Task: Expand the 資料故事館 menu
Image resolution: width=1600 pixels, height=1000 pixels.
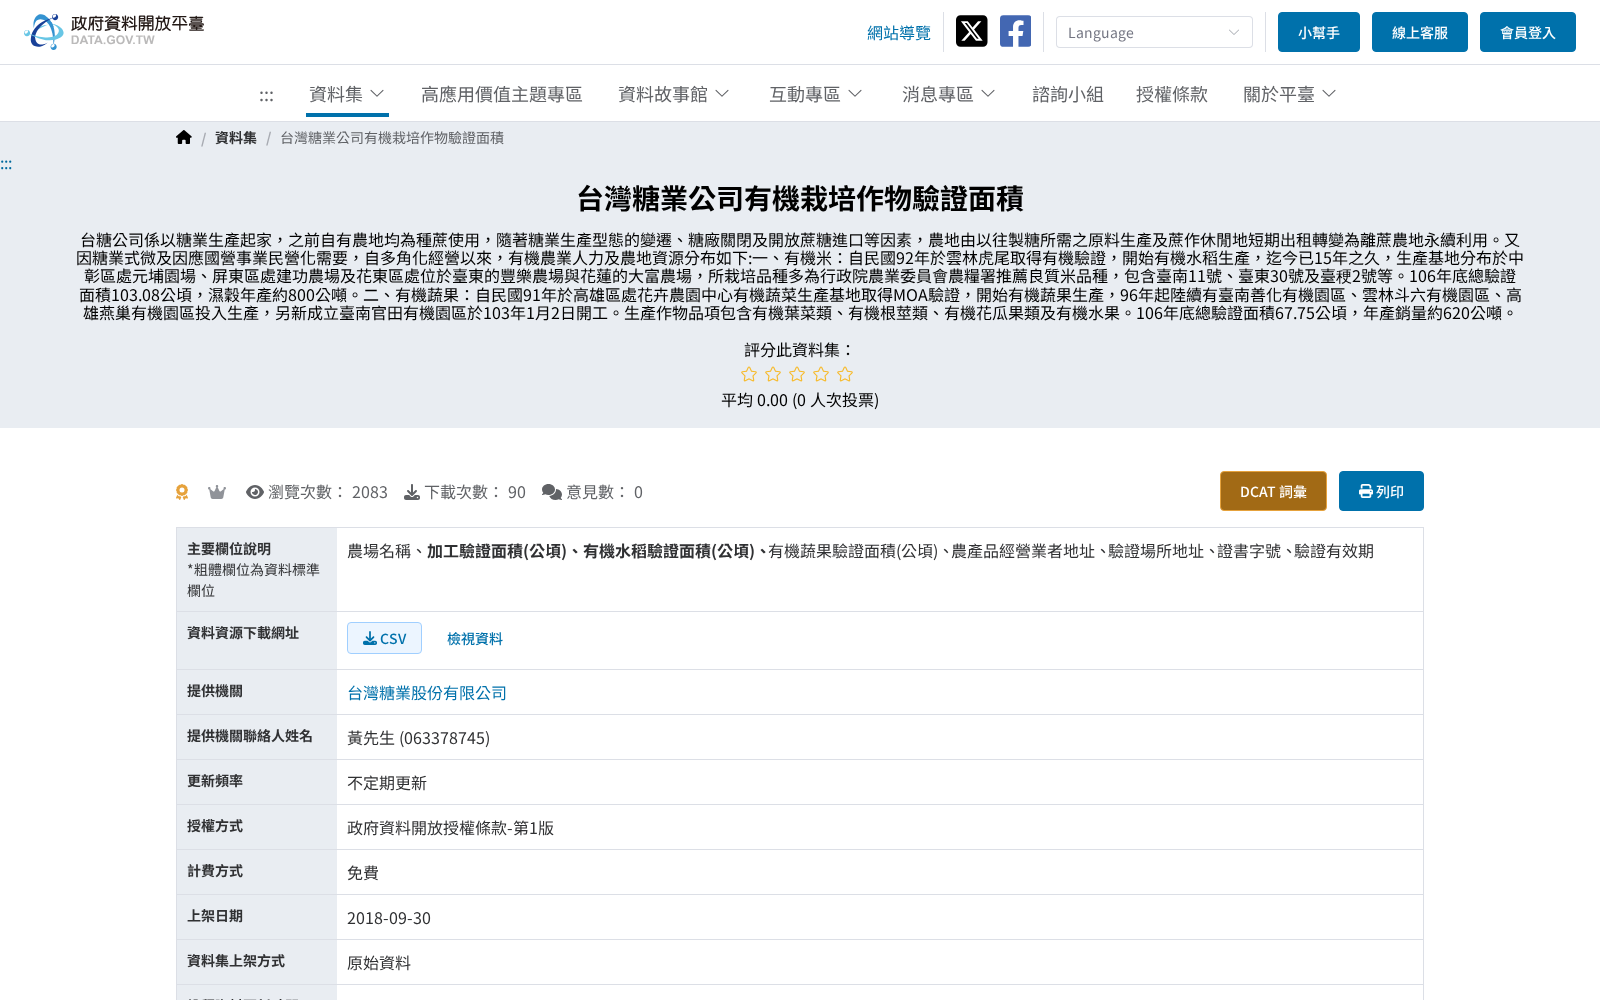Action: [674, 94]
